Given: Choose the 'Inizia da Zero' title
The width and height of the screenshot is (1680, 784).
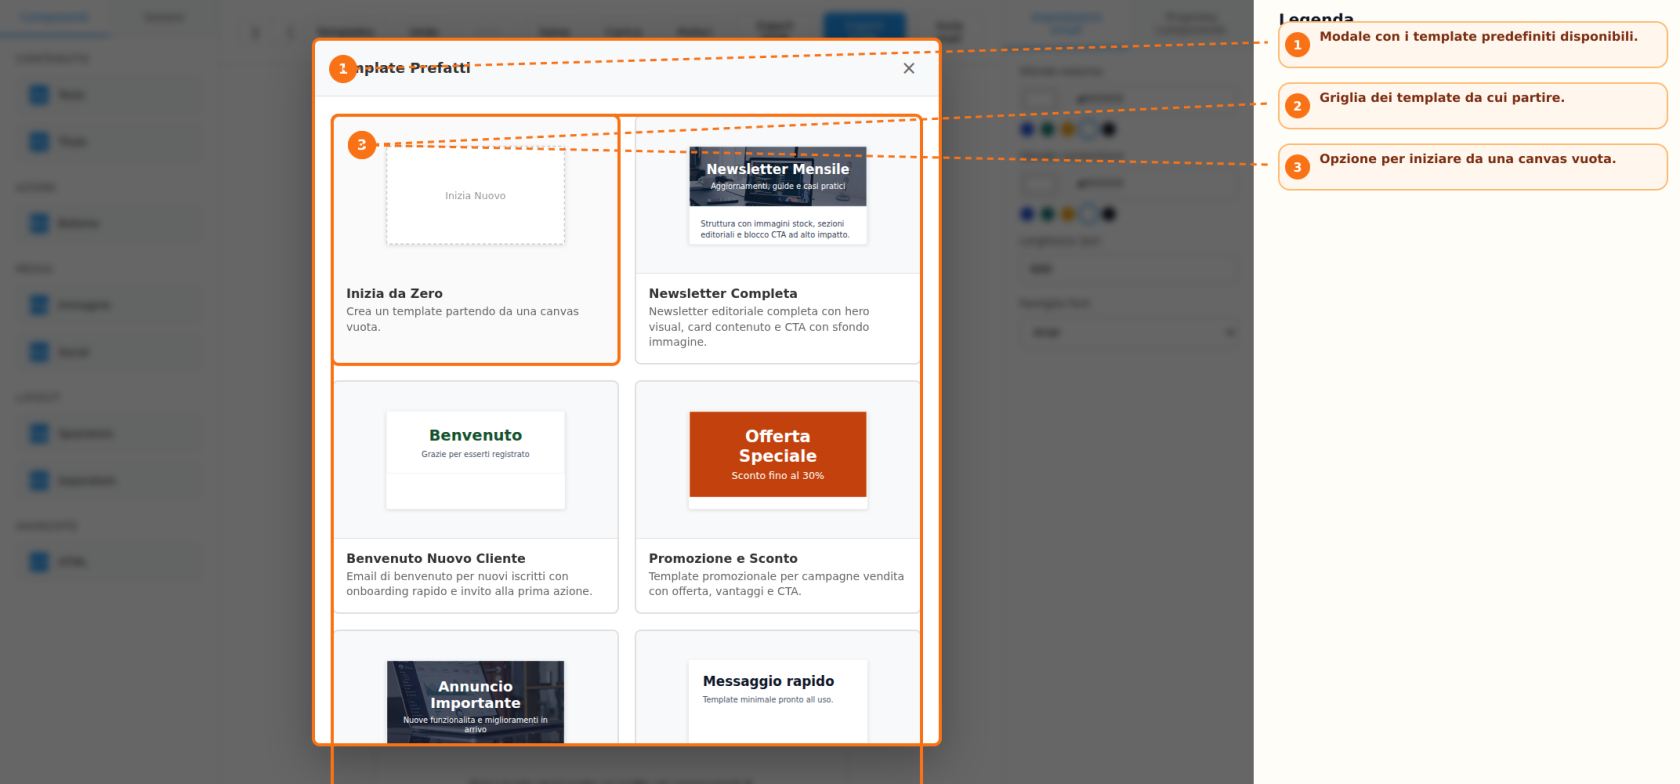Looking at the screenshot, I should (x=394, y=293).
